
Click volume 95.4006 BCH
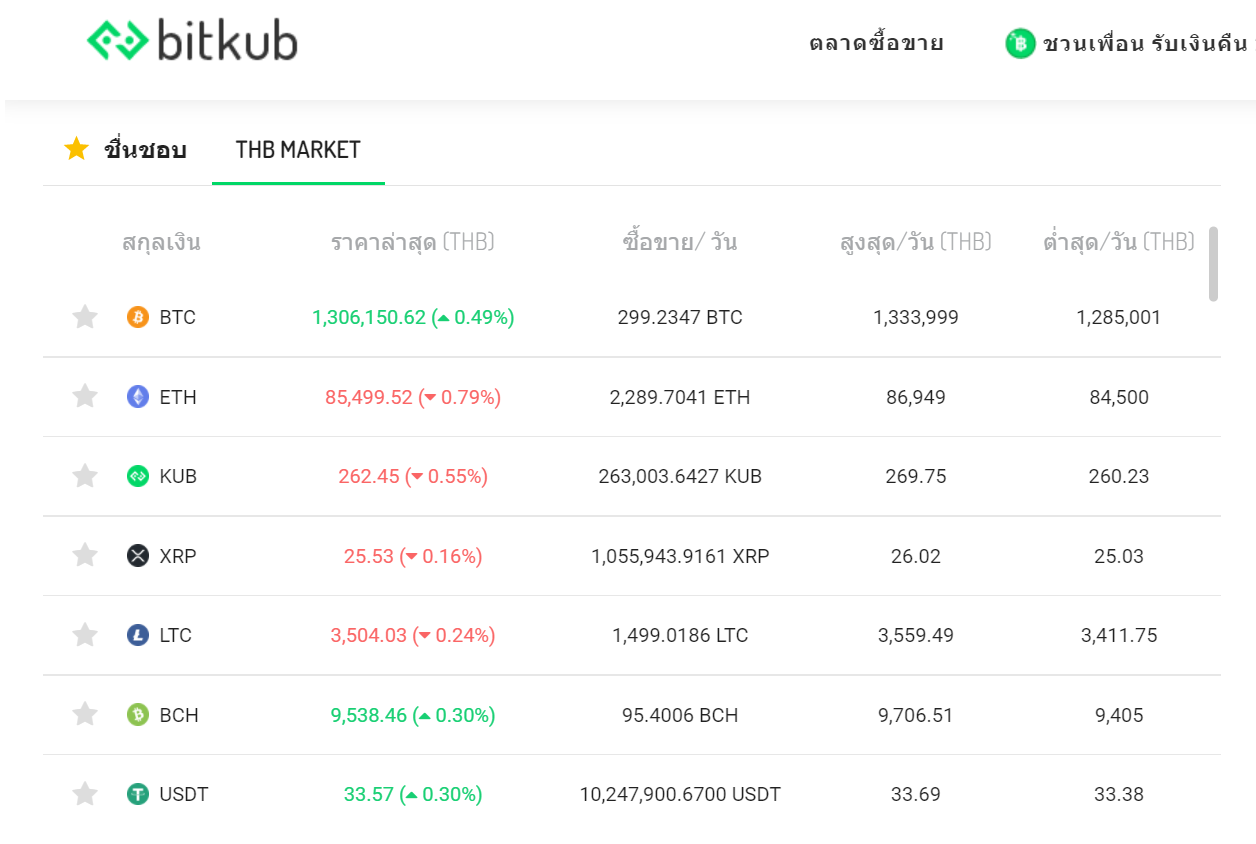(680, 715)
